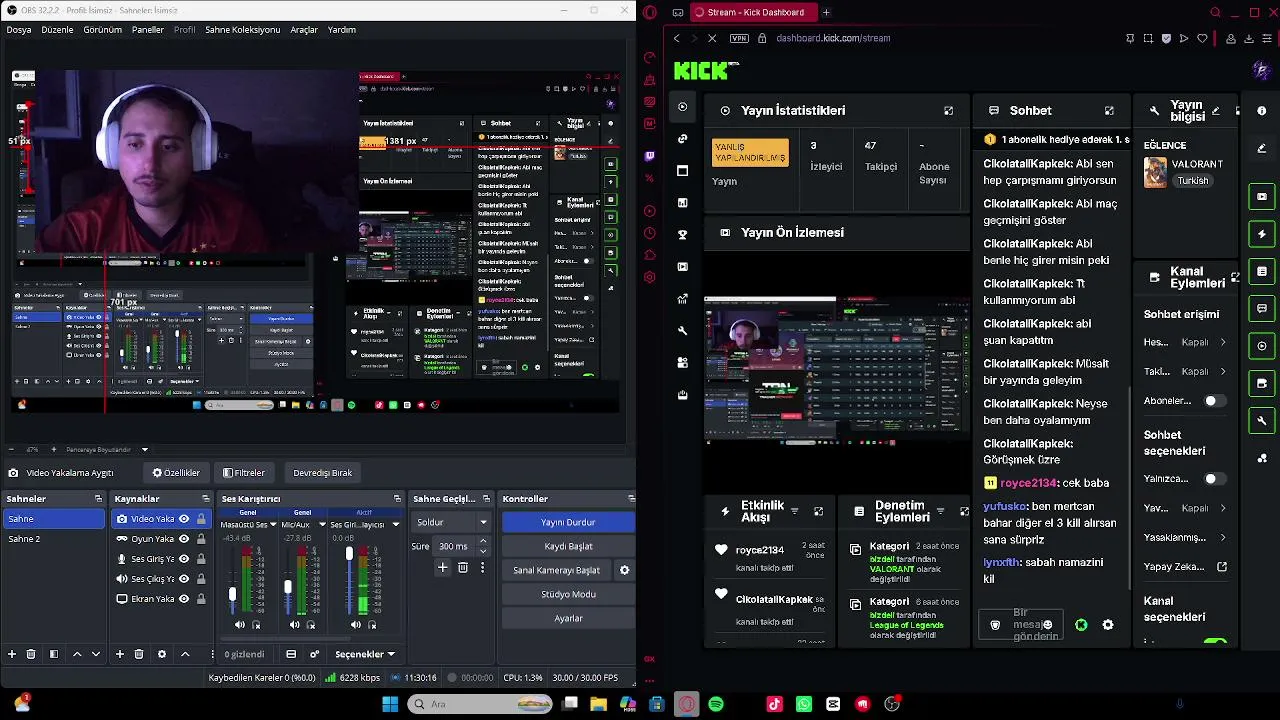Open the Paneller menu in OBS
Screen dimensions: 1280x720
[148, 30]
